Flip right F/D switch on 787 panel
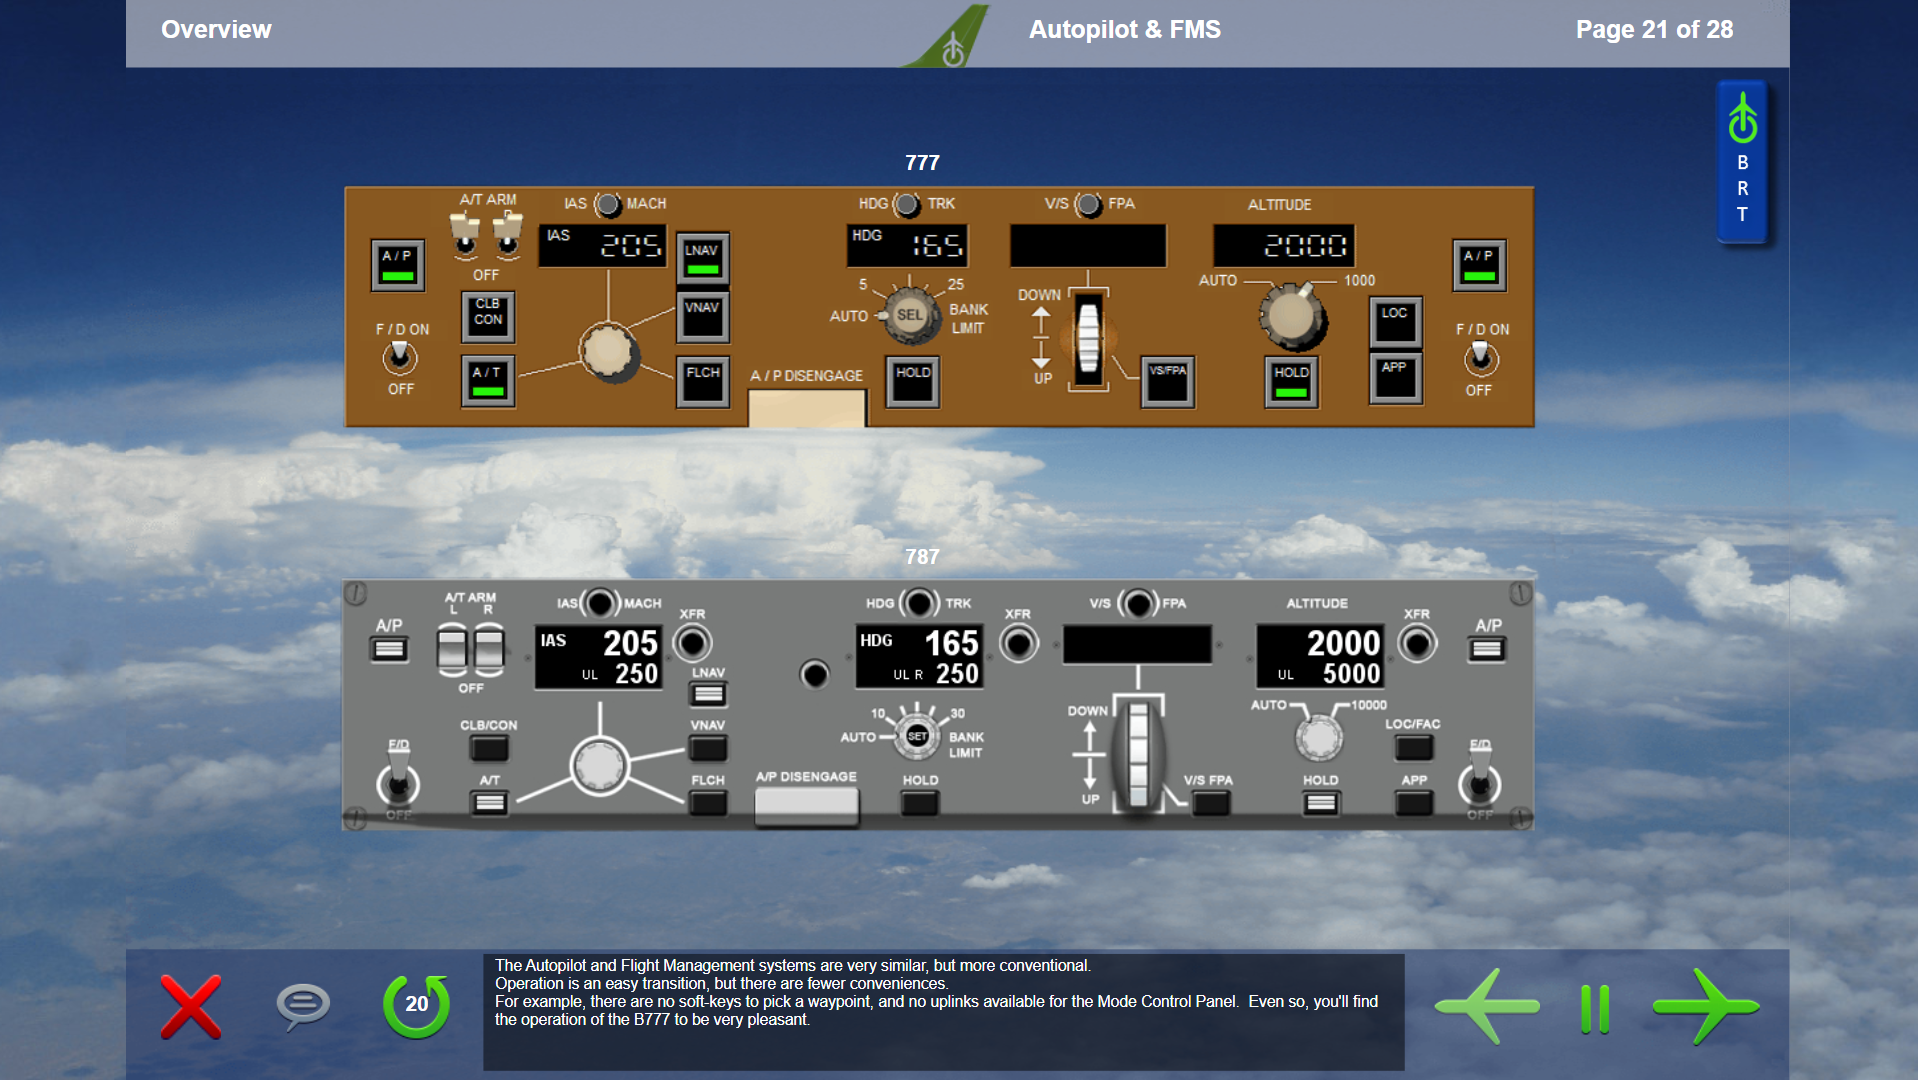This screenshot has width=1918, height=1080. [x=1479, y=780]
